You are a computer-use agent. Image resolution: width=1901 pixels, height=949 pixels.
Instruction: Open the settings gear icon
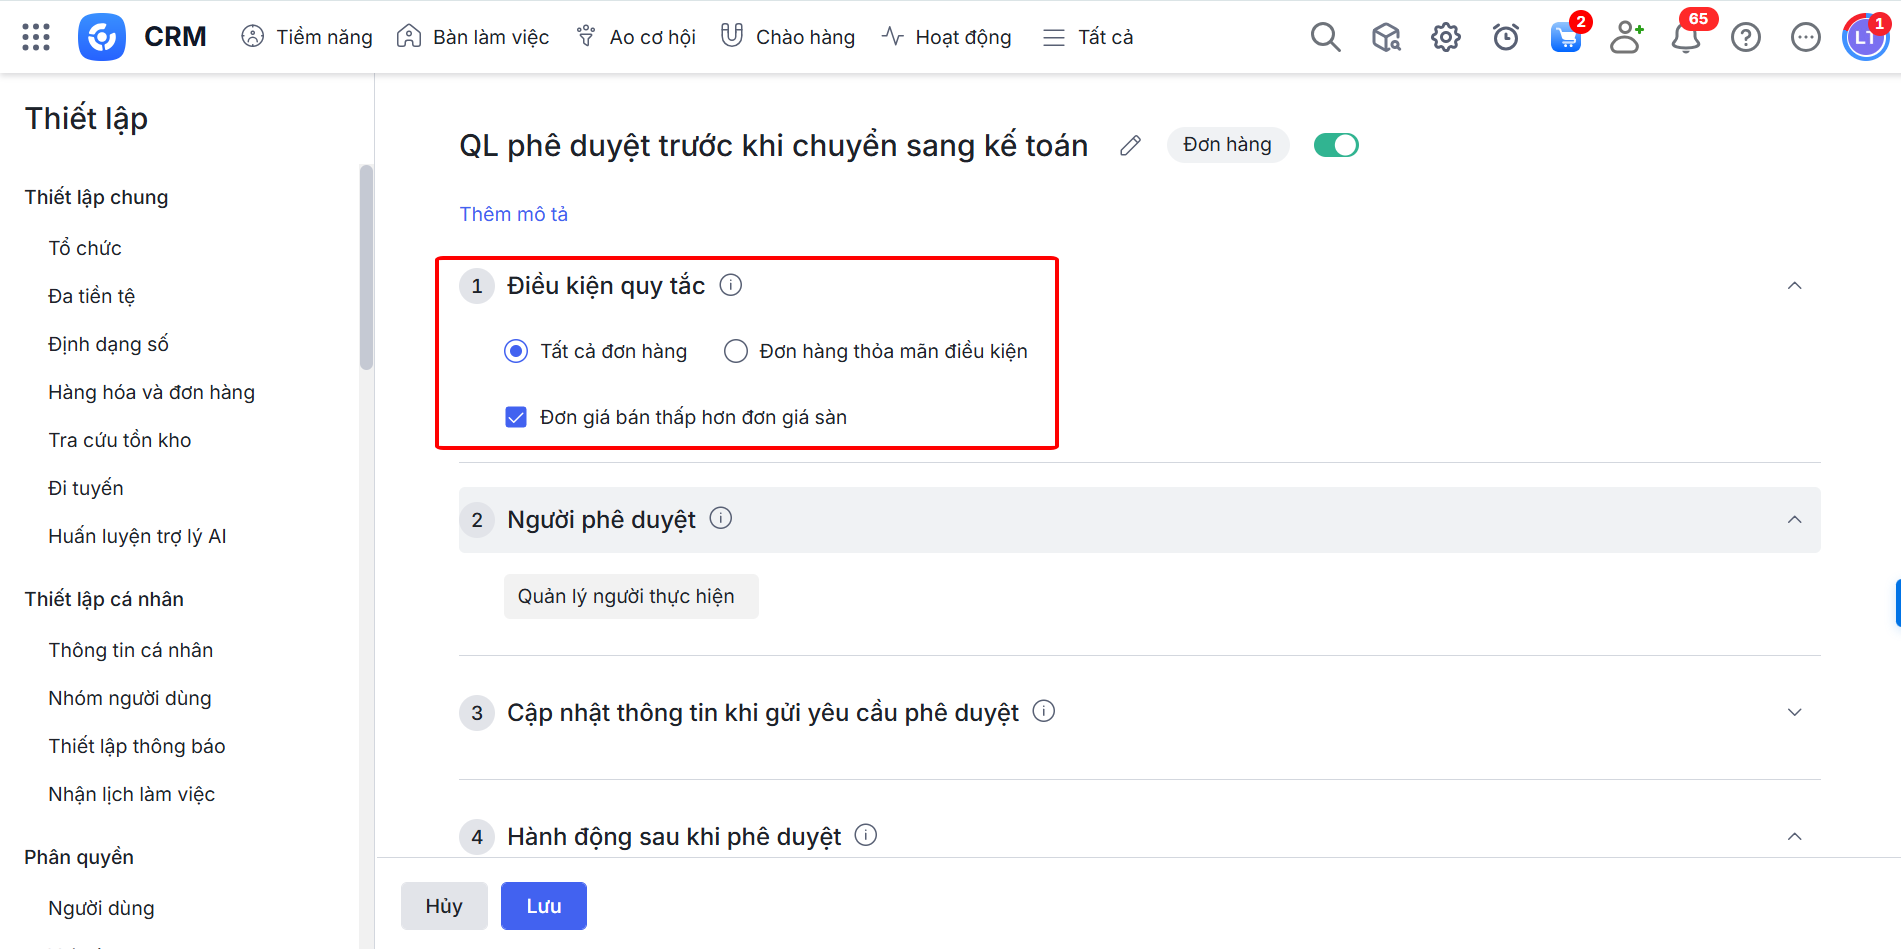pos(1445,37)
